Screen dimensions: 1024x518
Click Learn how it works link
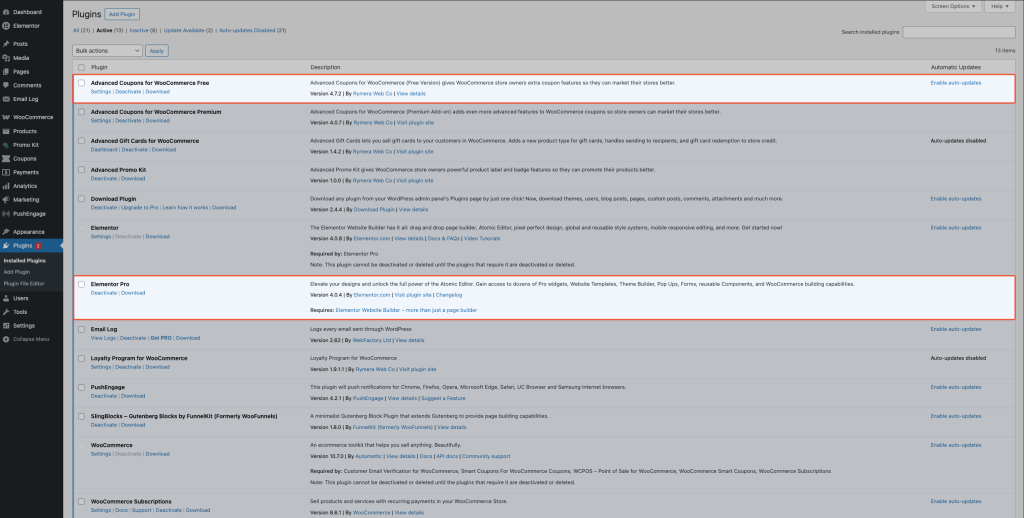tap(185, 208)
